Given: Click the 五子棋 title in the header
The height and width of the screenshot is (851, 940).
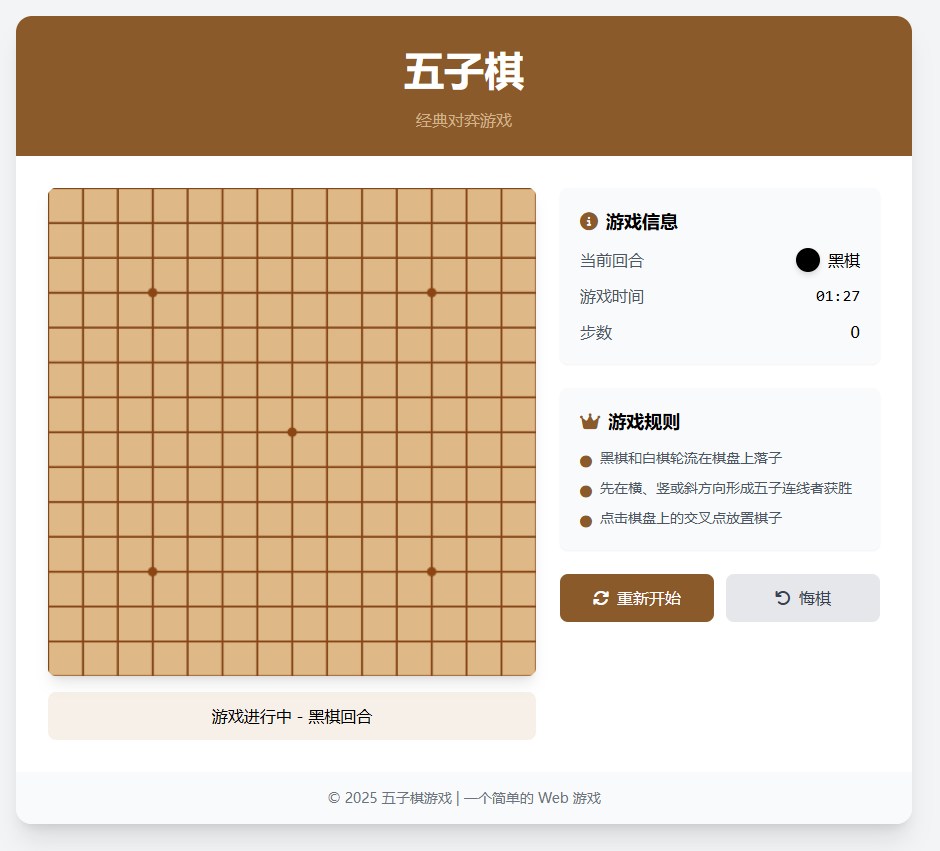Looking at the screenshot, I should pos(464,72).
